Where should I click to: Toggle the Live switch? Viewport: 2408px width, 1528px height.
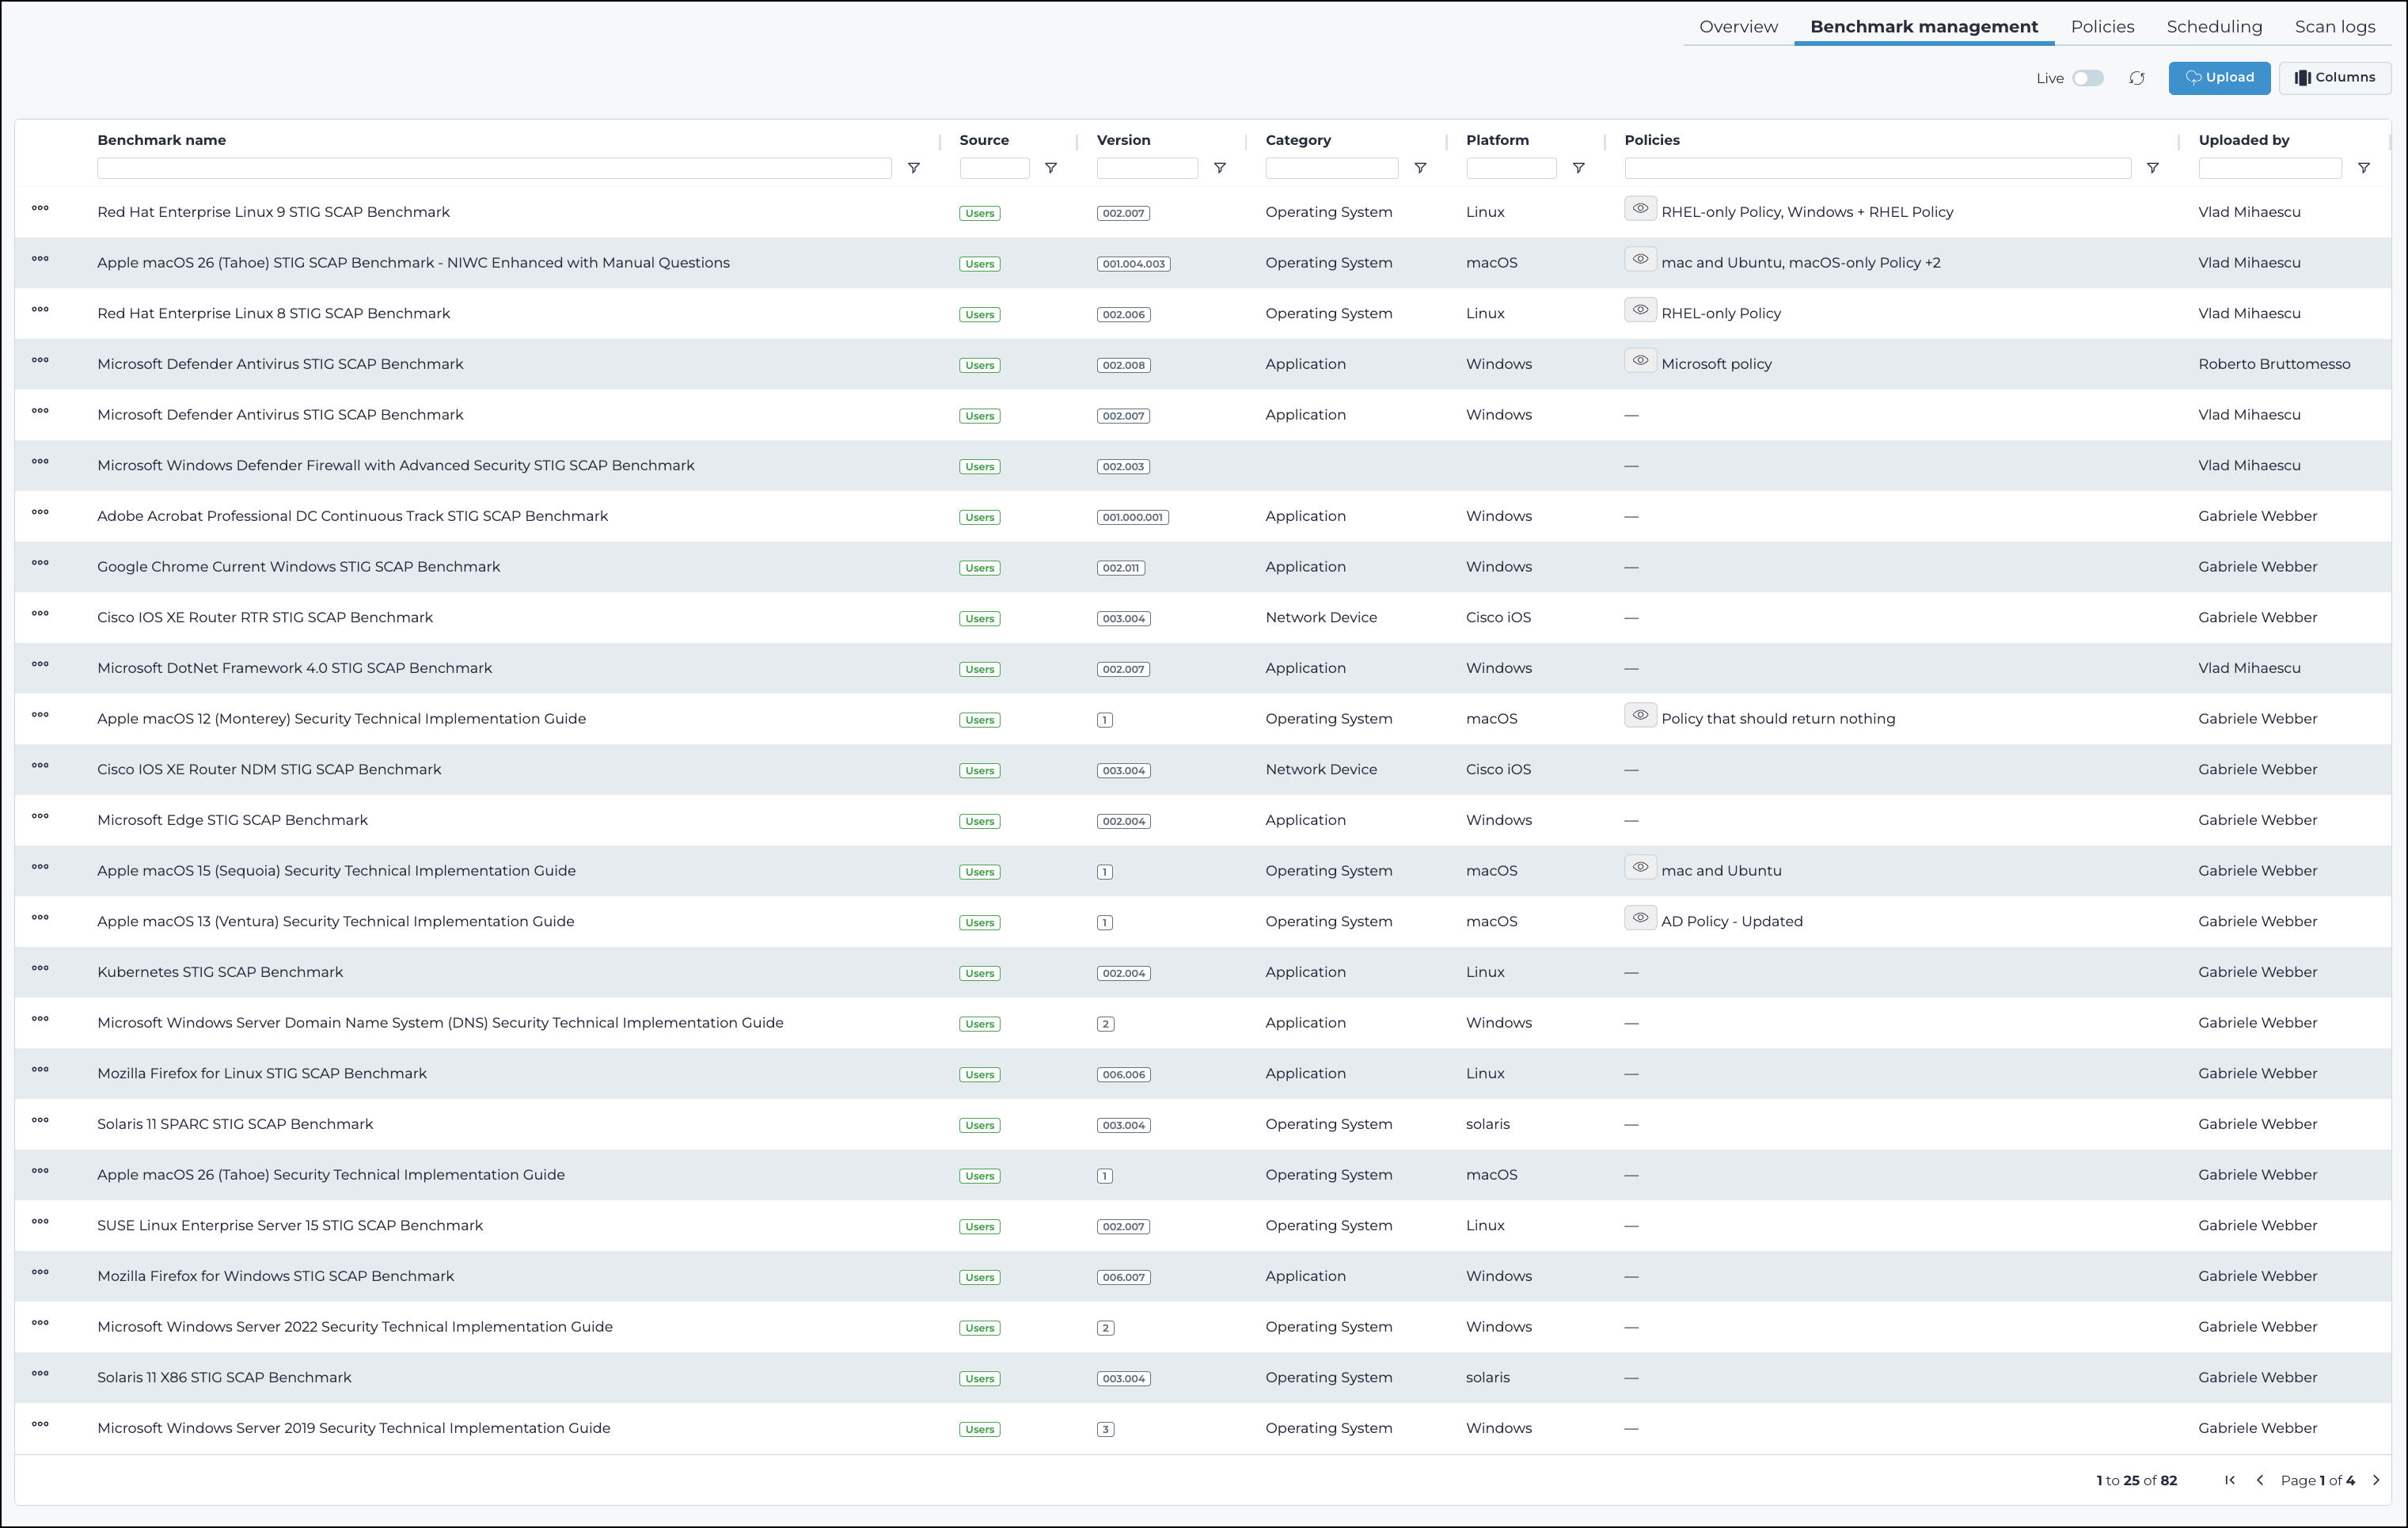[2087, 78]
